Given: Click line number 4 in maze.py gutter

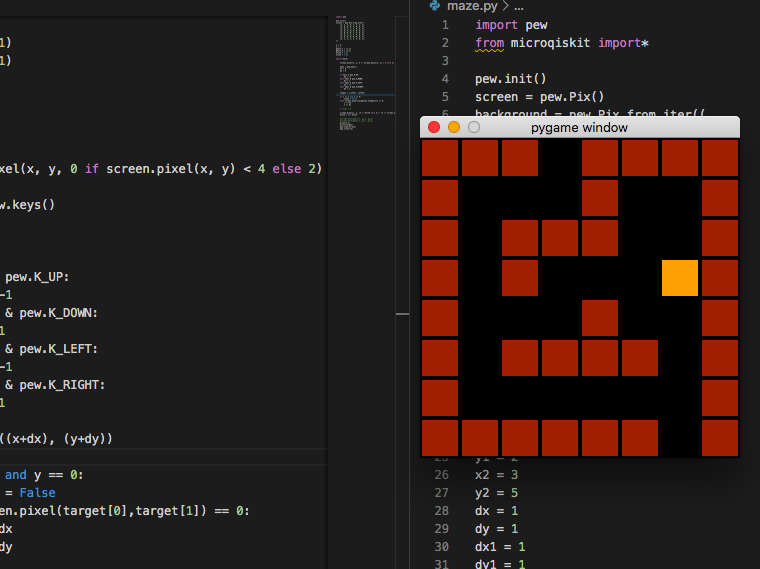Looking at the screenshot, I should 445,79.
